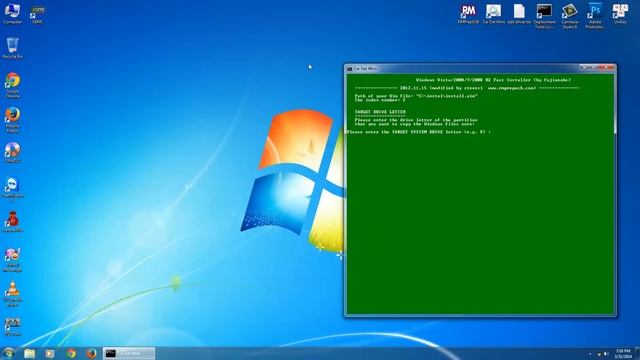
Task: Click the 'TARGET DRIVE LETTER' heading text
Action: point(380,112)
